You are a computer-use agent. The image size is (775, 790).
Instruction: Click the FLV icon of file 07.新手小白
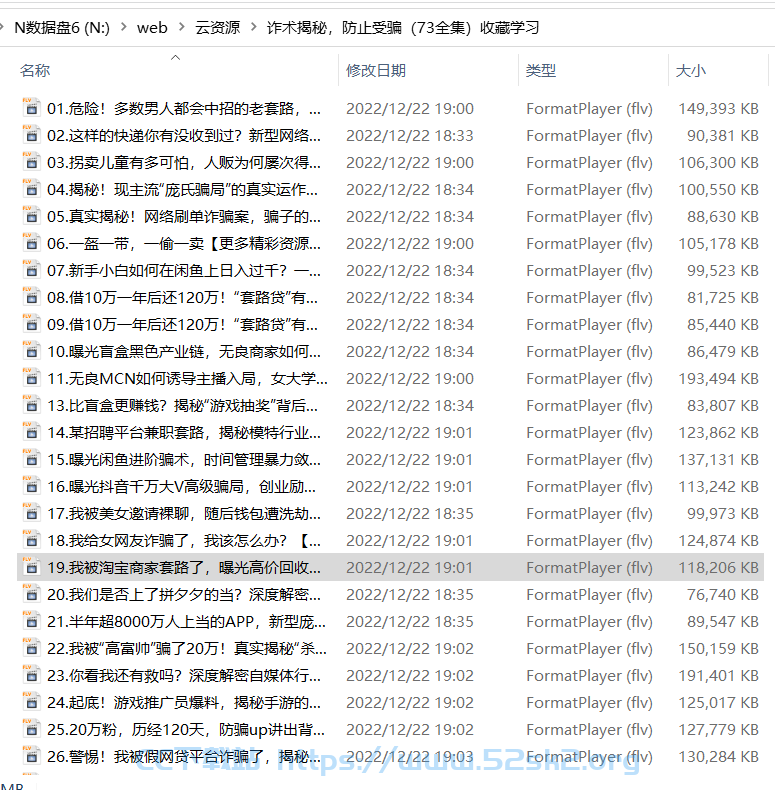[31, 270]
